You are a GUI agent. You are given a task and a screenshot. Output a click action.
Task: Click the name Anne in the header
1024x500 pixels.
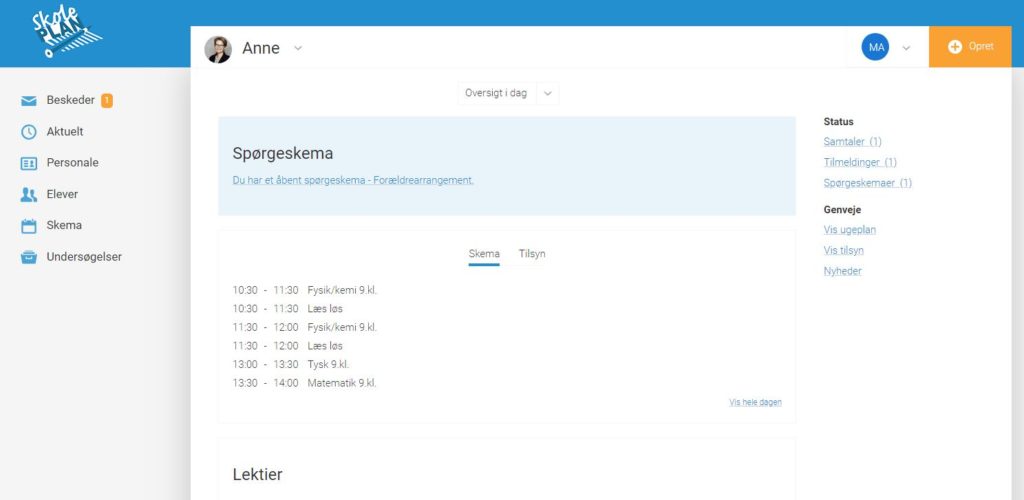click(261, 48)
